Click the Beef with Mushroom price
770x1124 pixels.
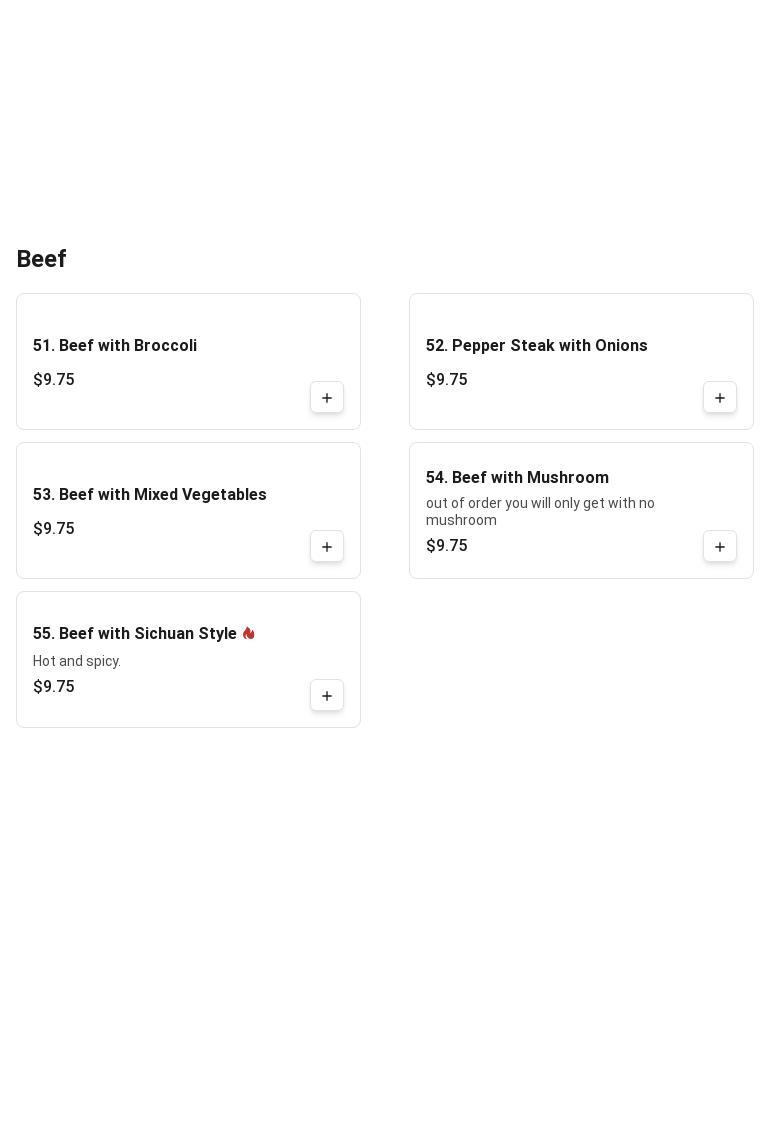tap(447, 546)
